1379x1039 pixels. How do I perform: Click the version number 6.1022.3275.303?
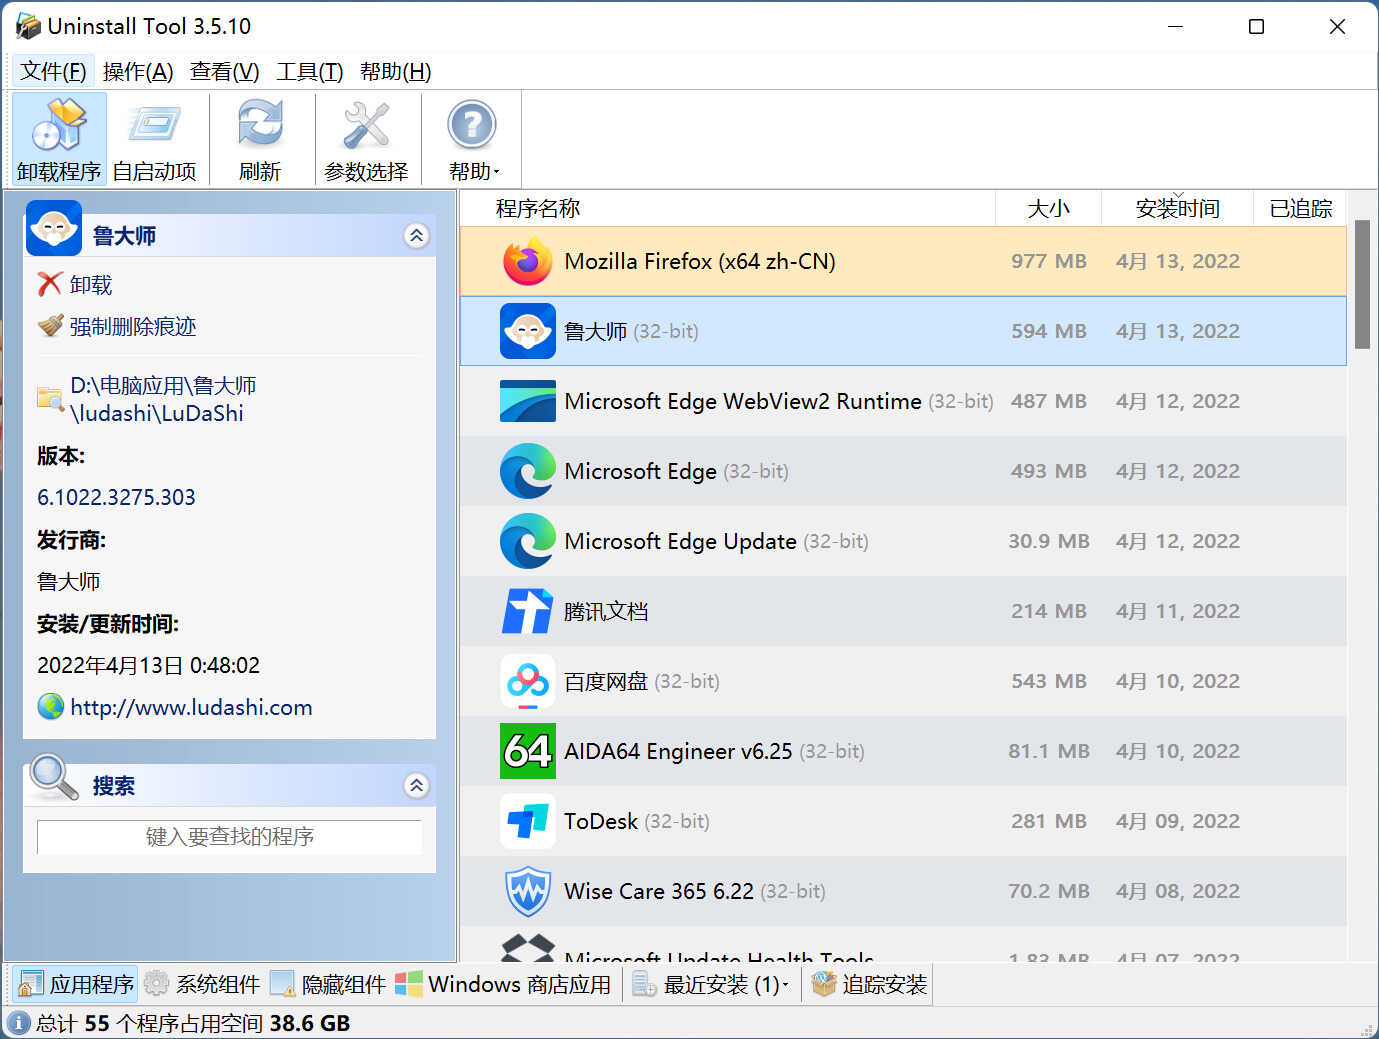(x=116, y=497)
